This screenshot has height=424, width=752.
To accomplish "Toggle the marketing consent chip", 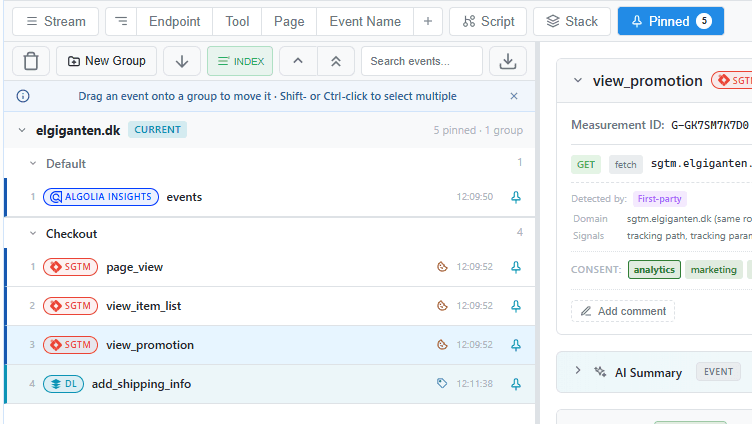I will click(714, 270).
